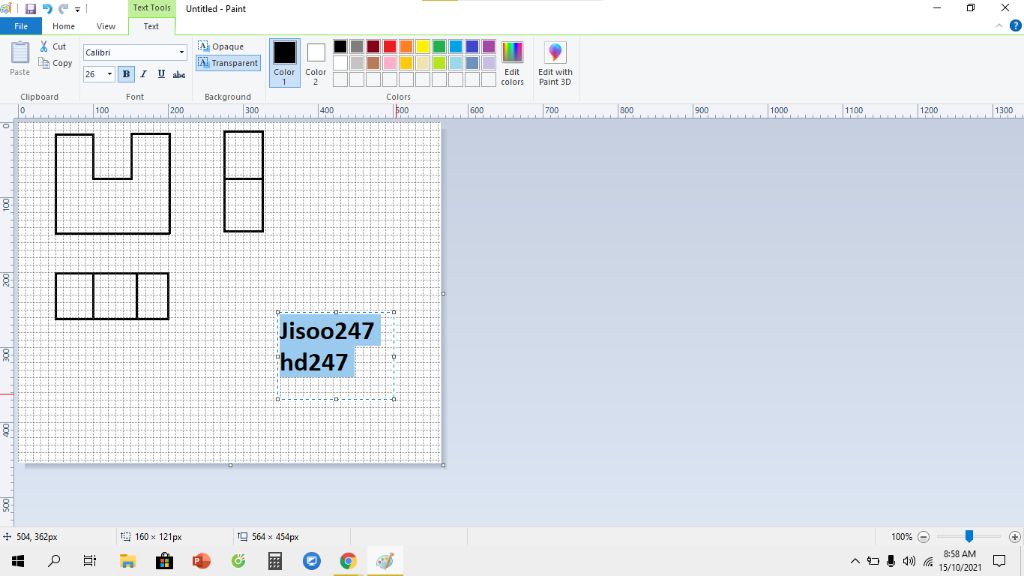Screen dimensions: 1024x576
Task: Open File Explorer from the taskbar
Action: pyautogui.click(x=127, y=561)
